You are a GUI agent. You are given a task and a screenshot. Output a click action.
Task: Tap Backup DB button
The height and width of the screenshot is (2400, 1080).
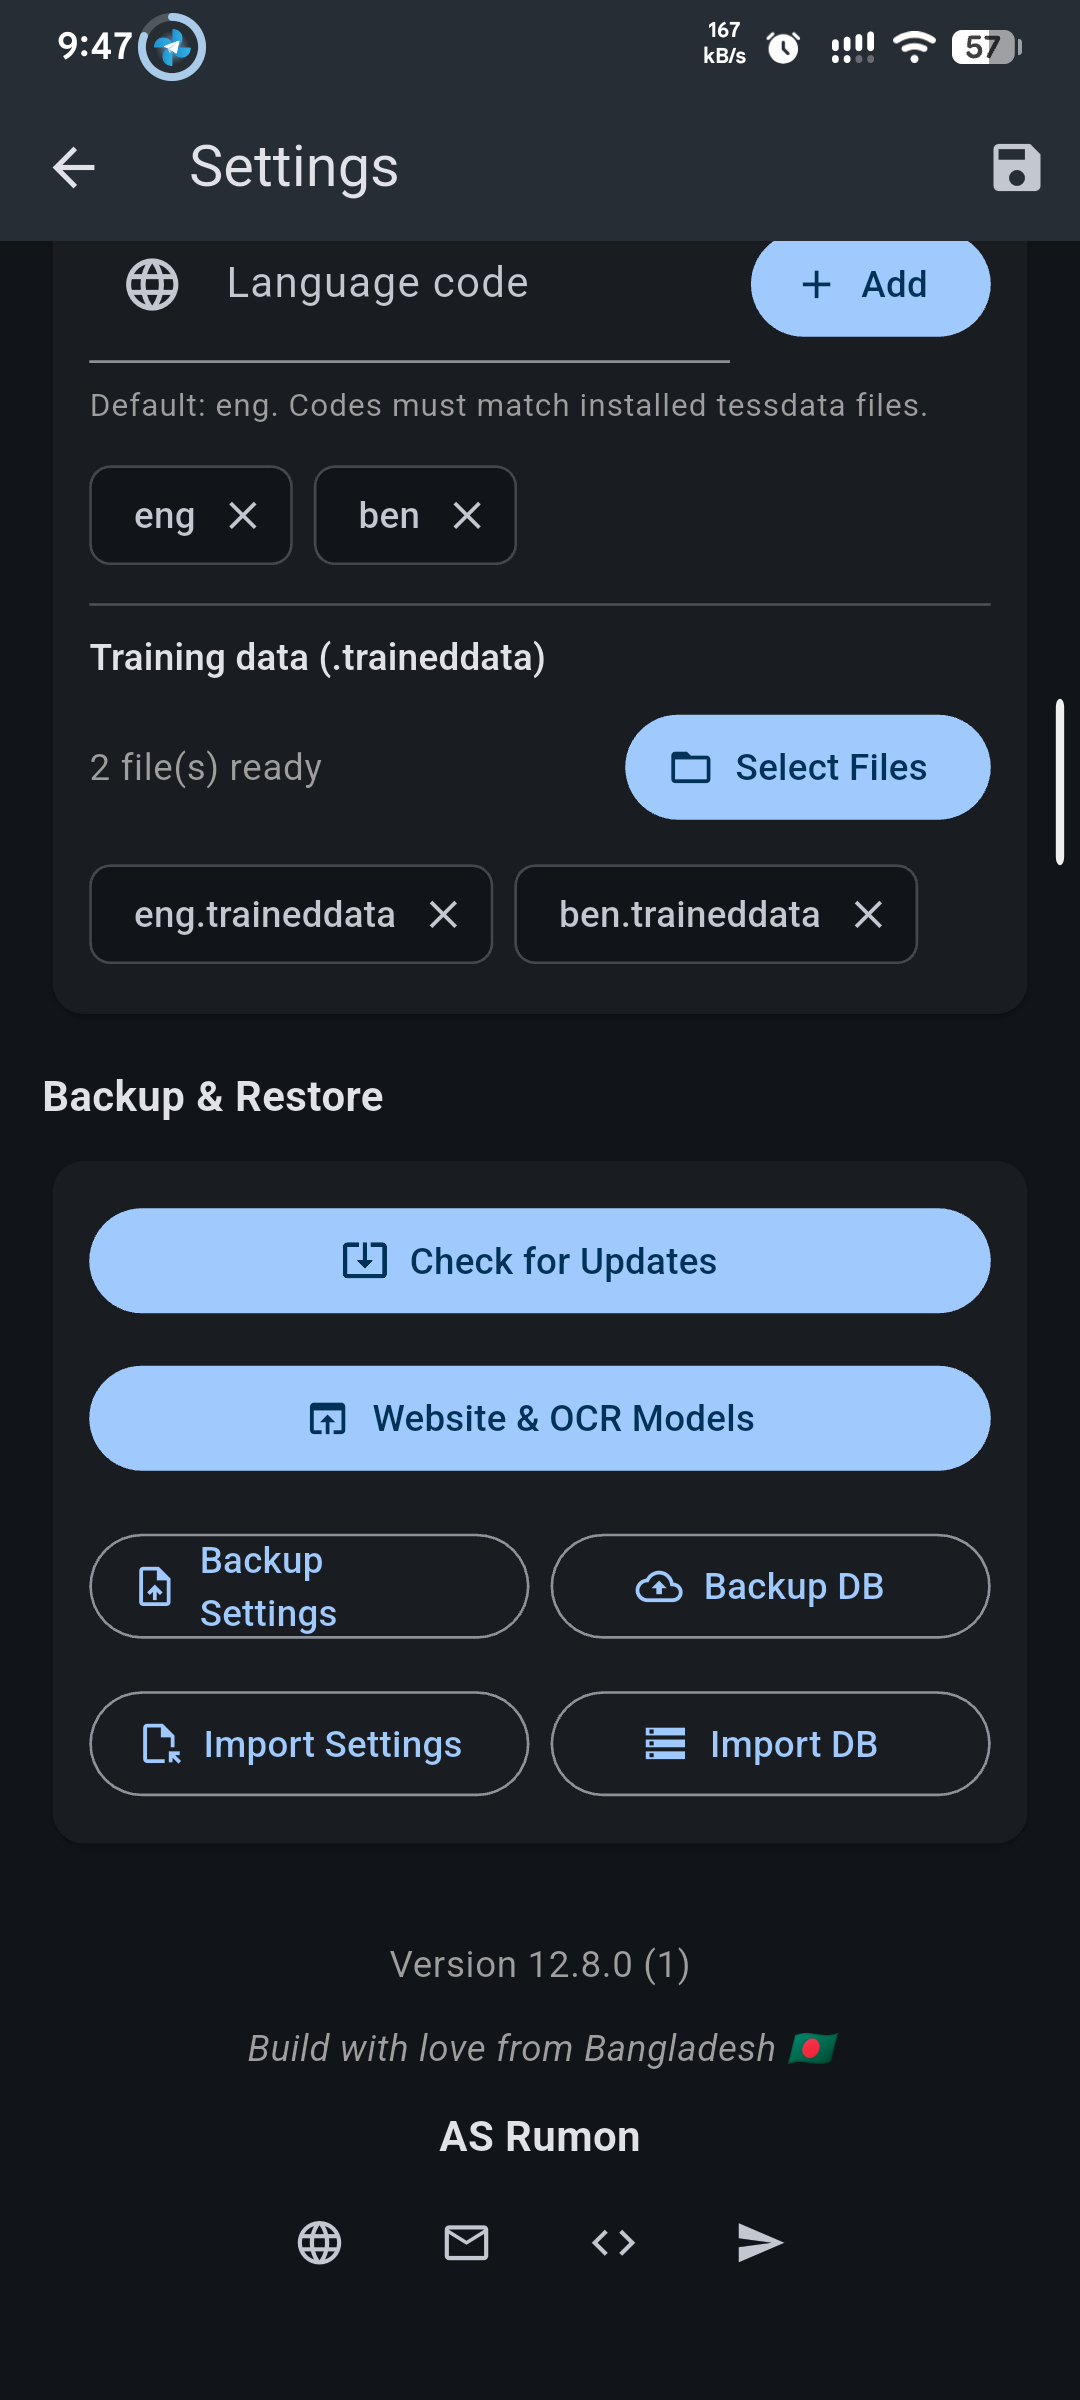click(770, 1587)
